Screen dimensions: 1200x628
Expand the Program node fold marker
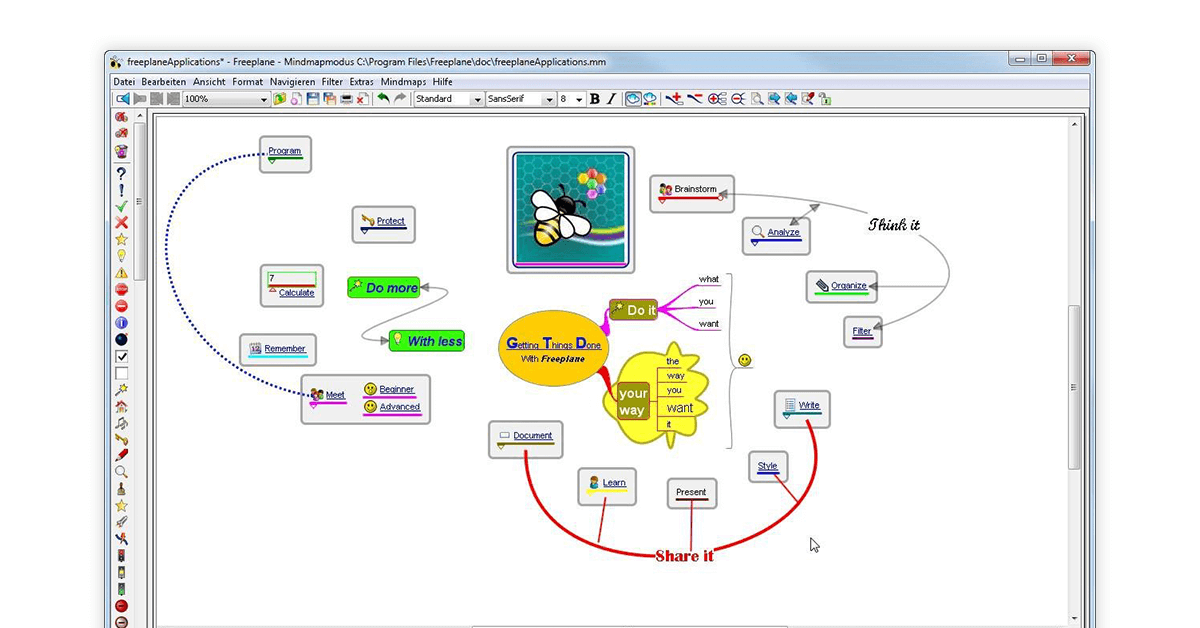pyautogui.click(x=271, y=161)
